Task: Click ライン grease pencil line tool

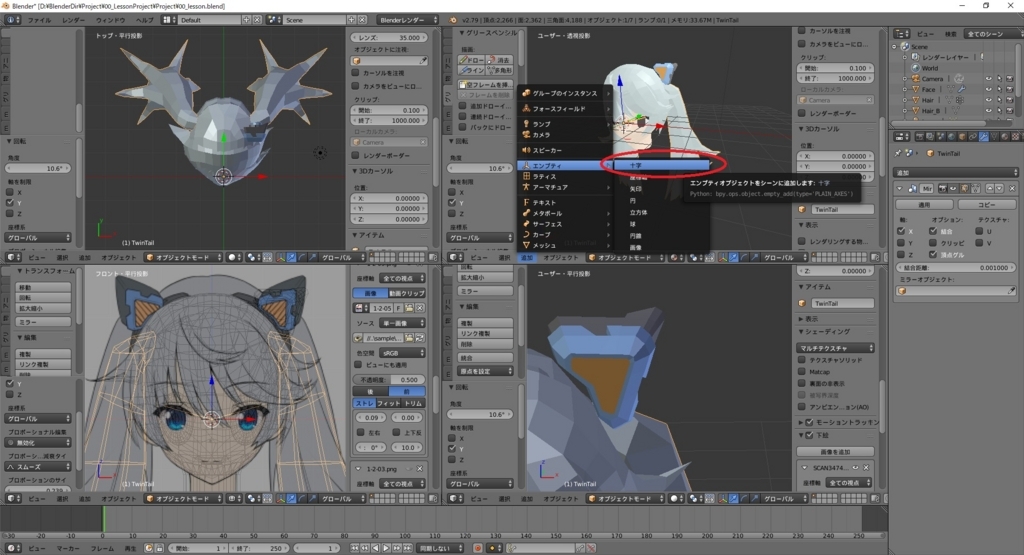Action: (x=472, y=71)
